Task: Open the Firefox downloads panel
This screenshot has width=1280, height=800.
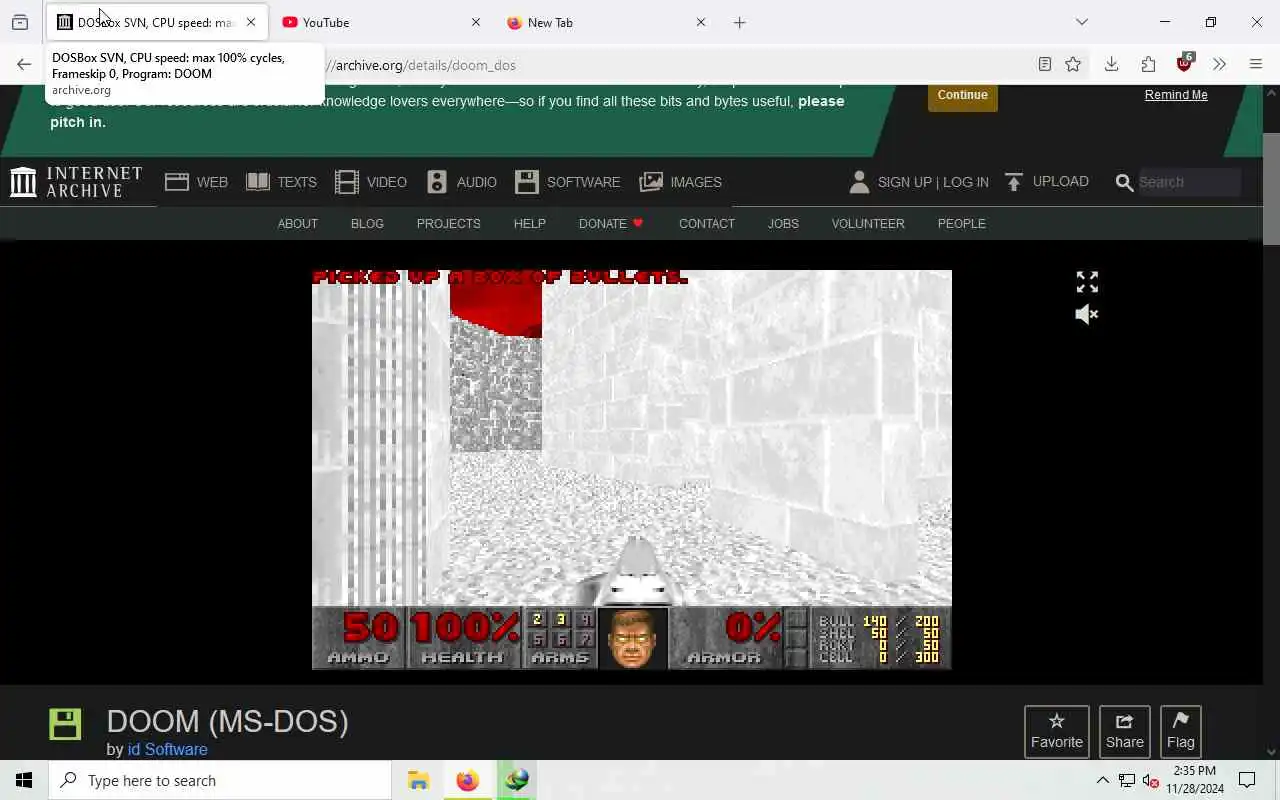Action: tap(1111, 65)
